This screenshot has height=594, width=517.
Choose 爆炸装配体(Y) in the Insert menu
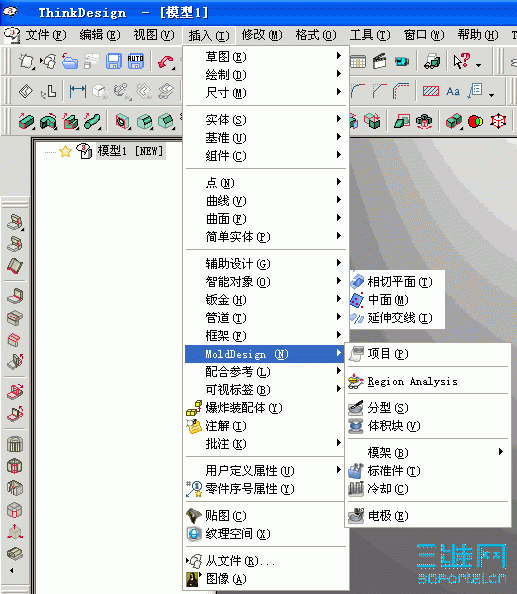(266, 408)
